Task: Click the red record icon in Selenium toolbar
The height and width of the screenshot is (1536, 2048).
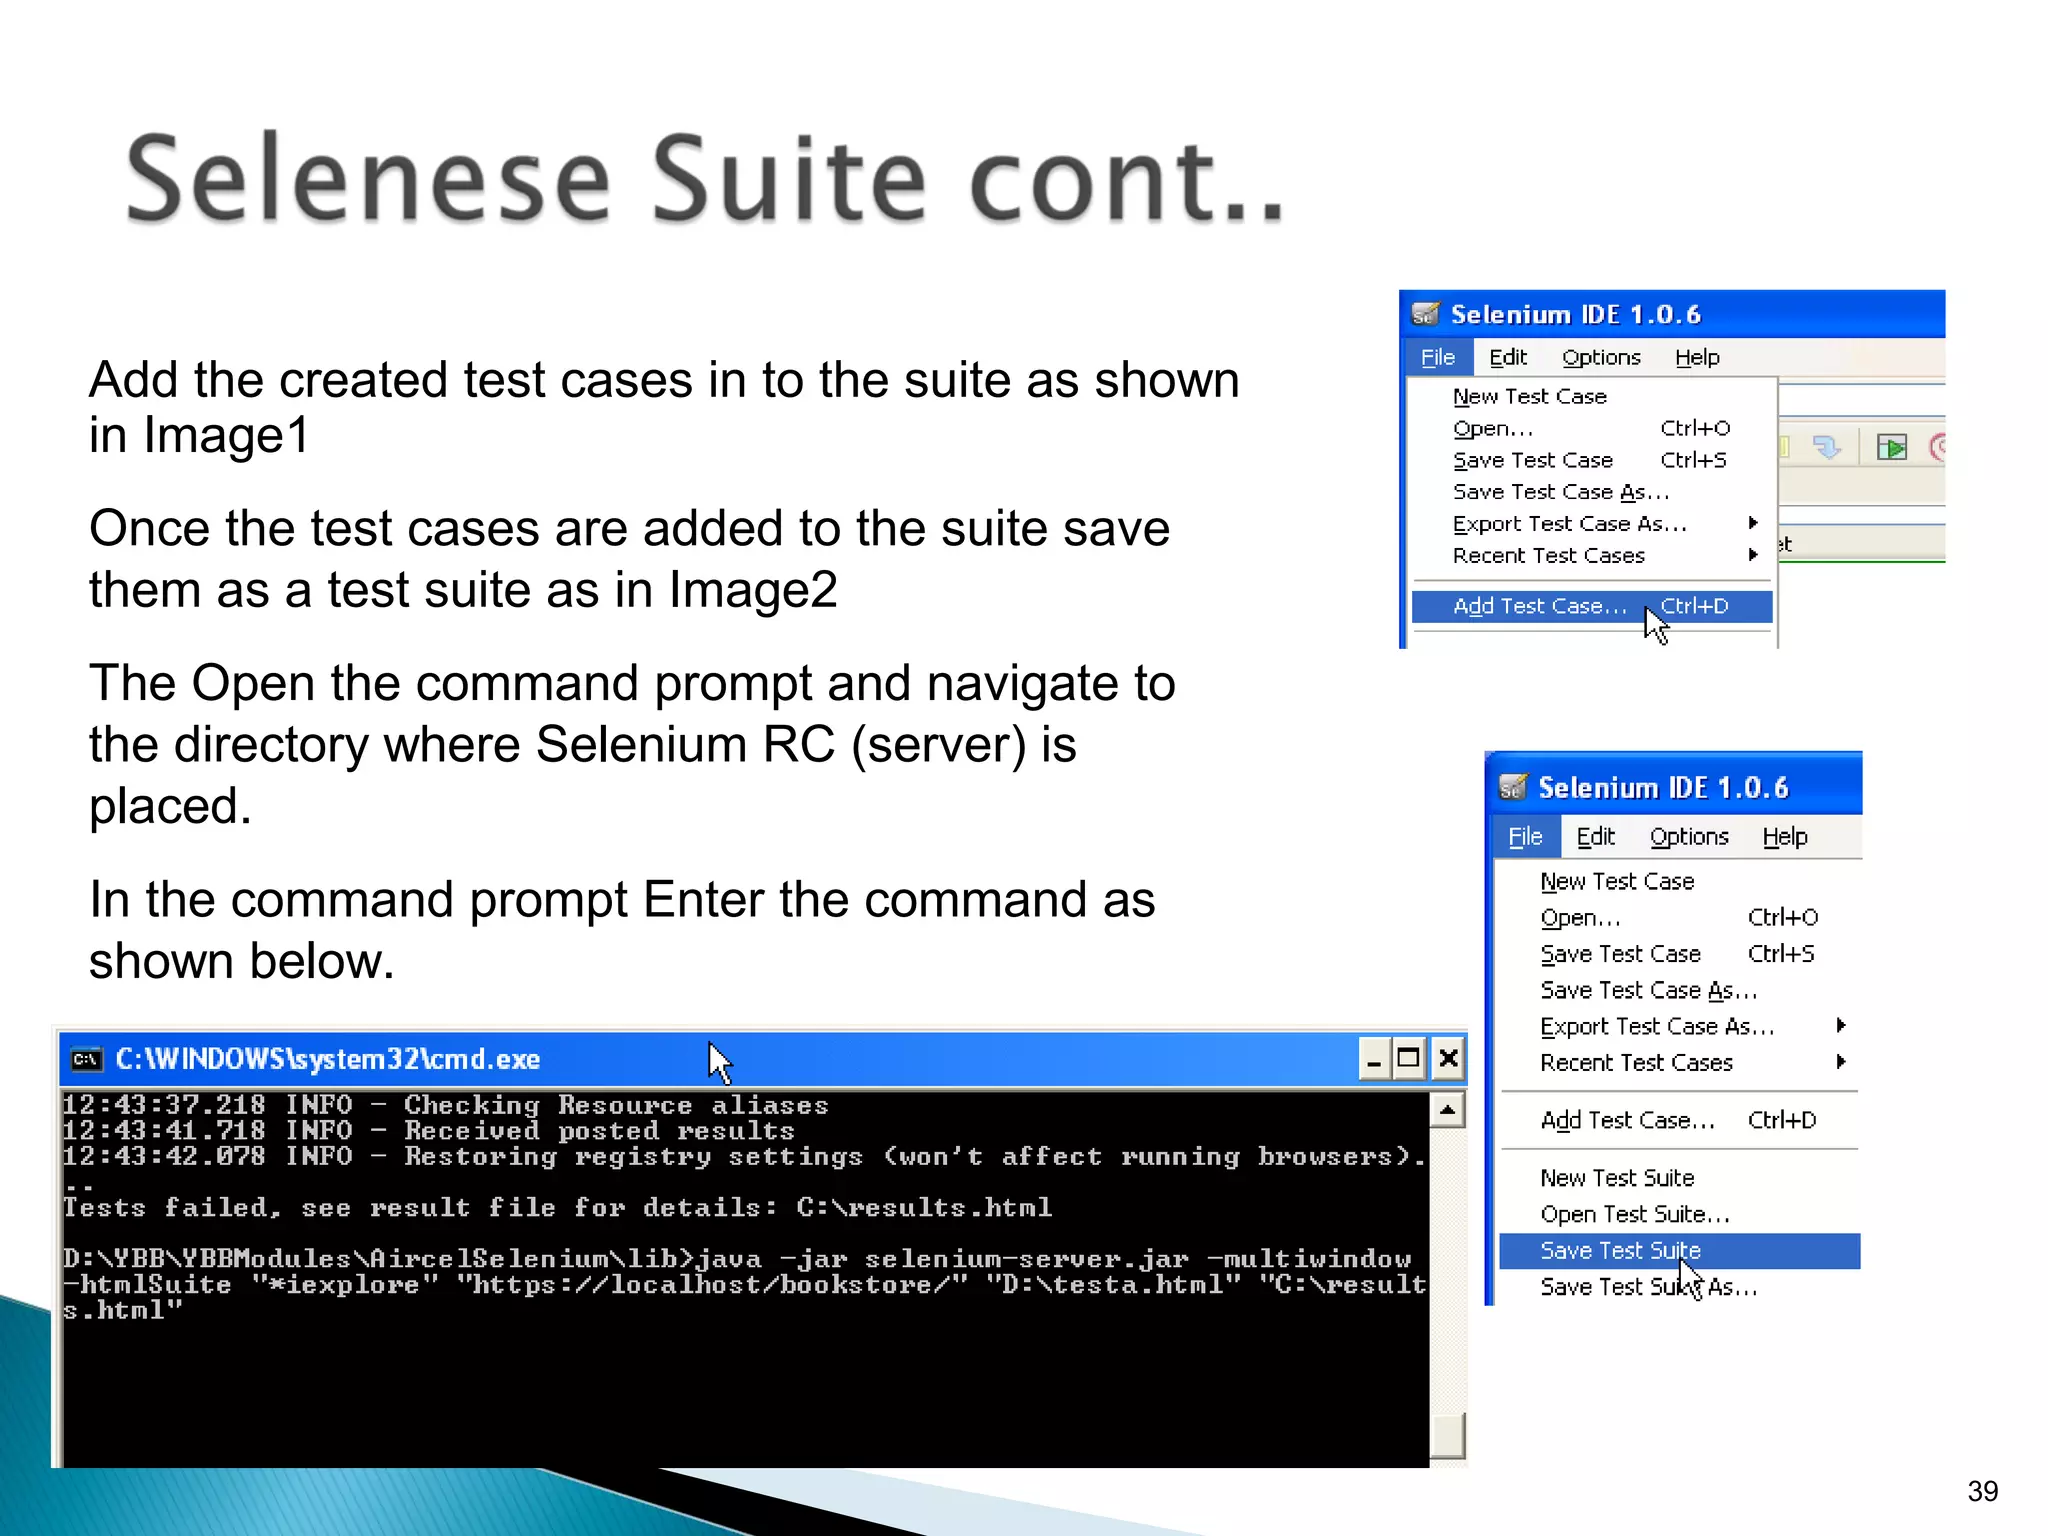Action: [x=1937, y=447]
